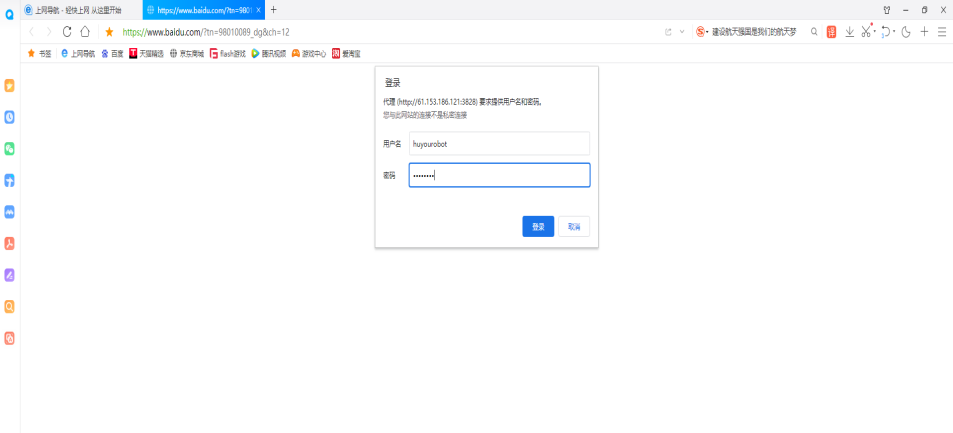Click the orange bookmark star beside the address
The height and width of the screenshot is (433, 953).
pyautogui.click(x=109, y=32)
